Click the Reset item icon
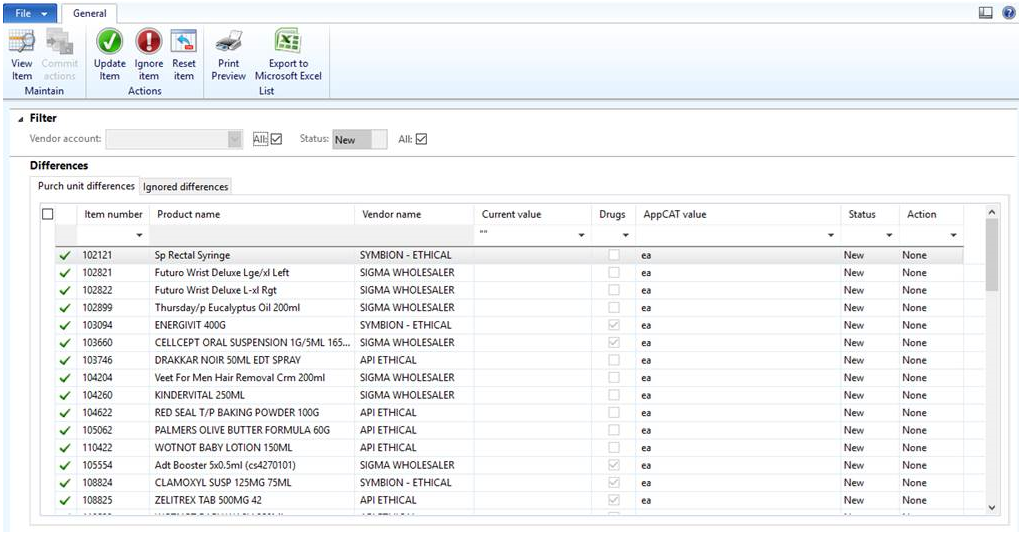The height and width of the screenshot is (546, 1019). [183, 42]
